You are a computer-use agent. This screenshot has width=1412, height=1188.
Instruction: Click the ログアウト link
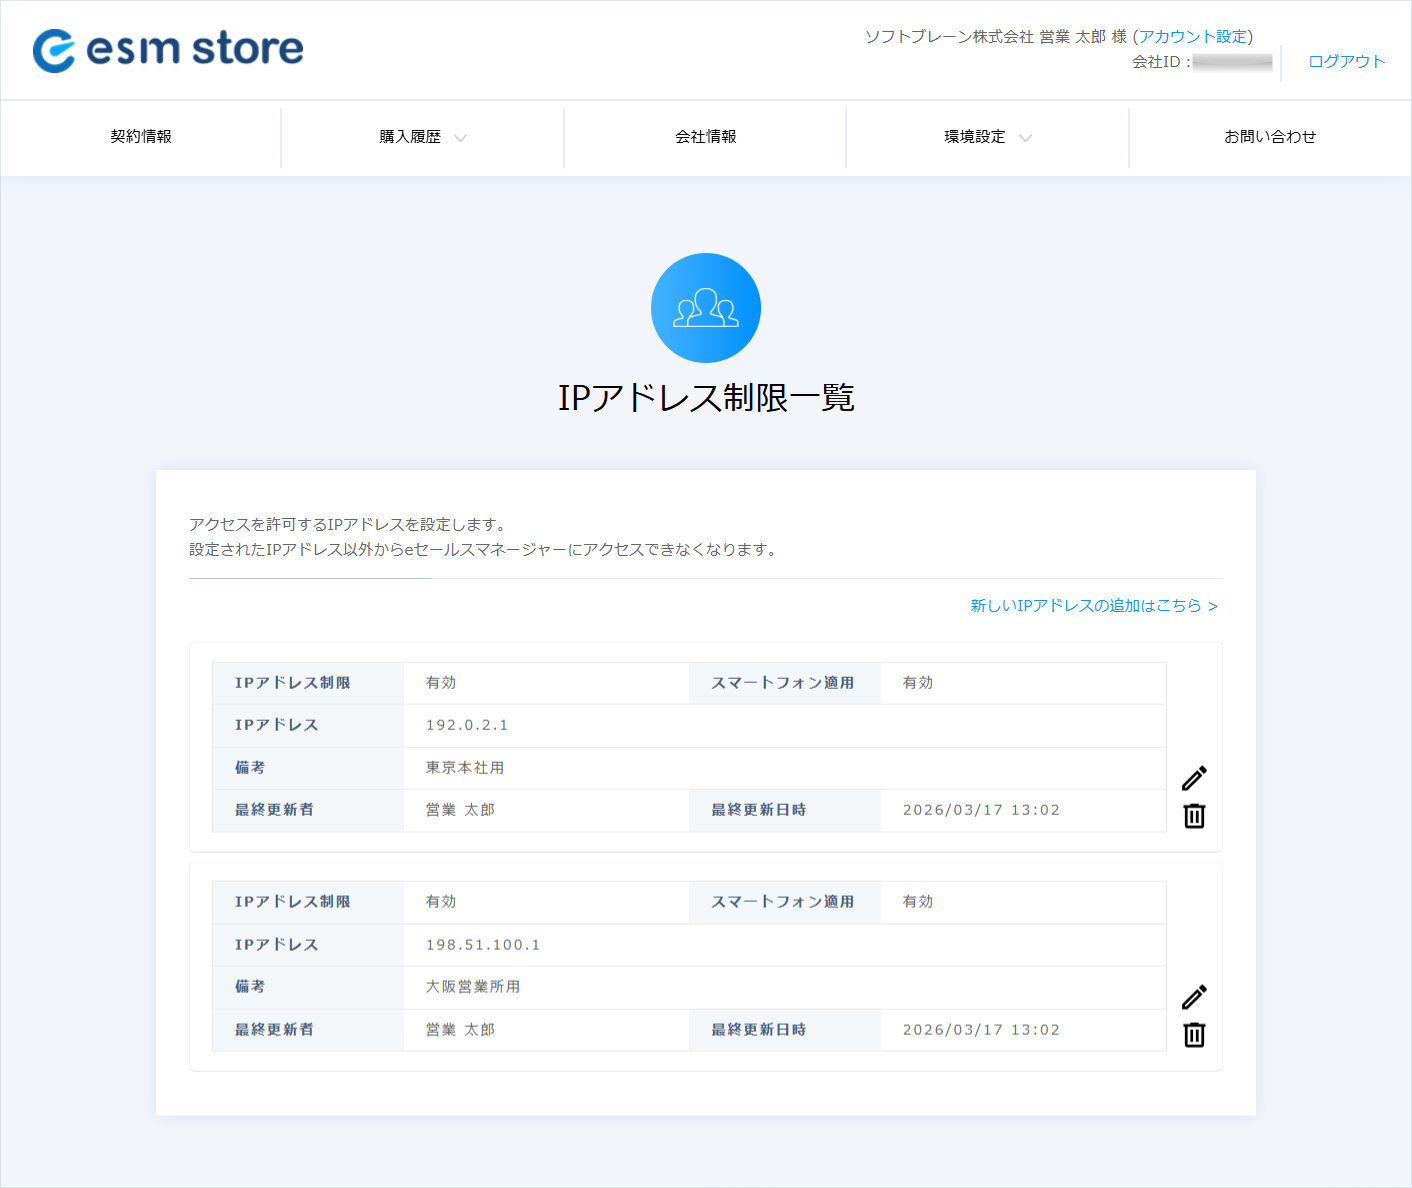coord(1346,61)
